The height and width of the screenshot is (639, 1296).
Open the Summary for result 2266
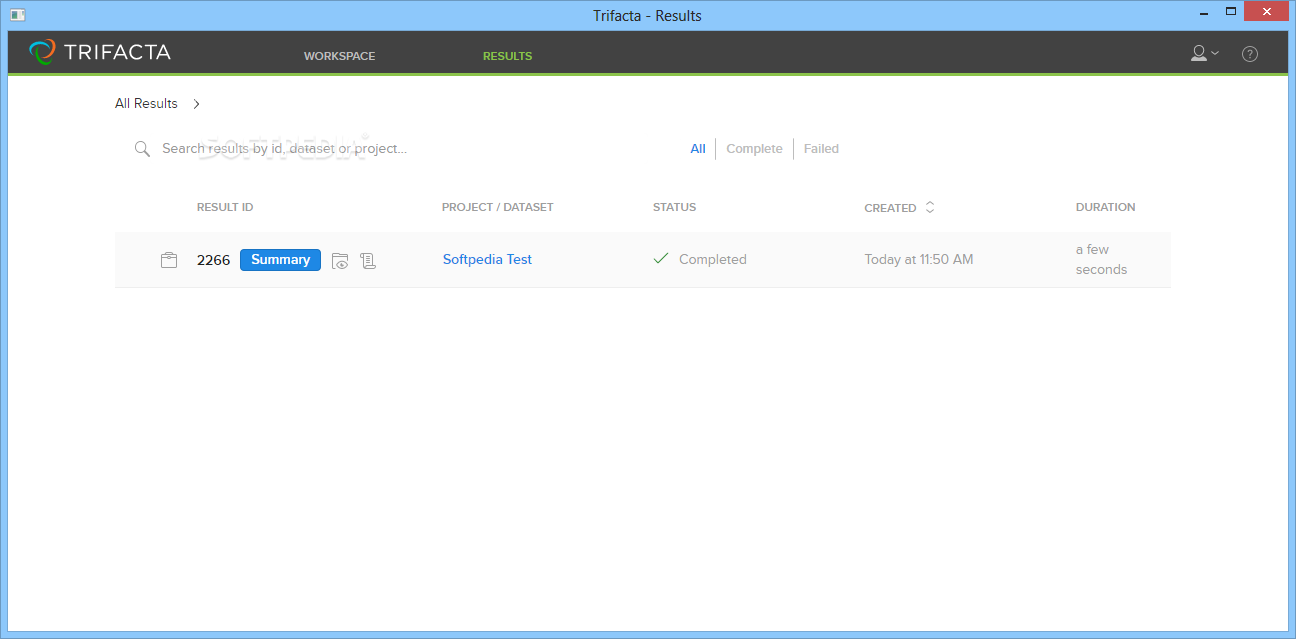280,260
